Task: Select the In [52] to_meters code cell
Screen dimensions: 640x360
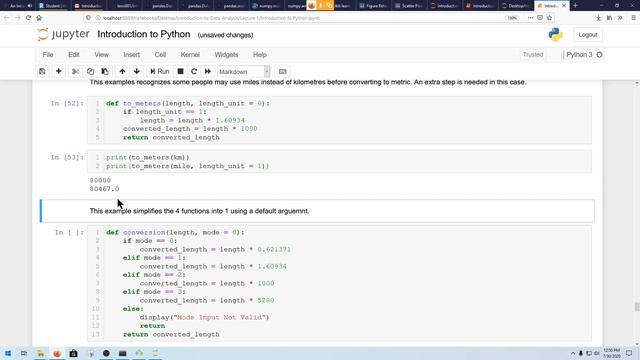Action: pos(339,120)
